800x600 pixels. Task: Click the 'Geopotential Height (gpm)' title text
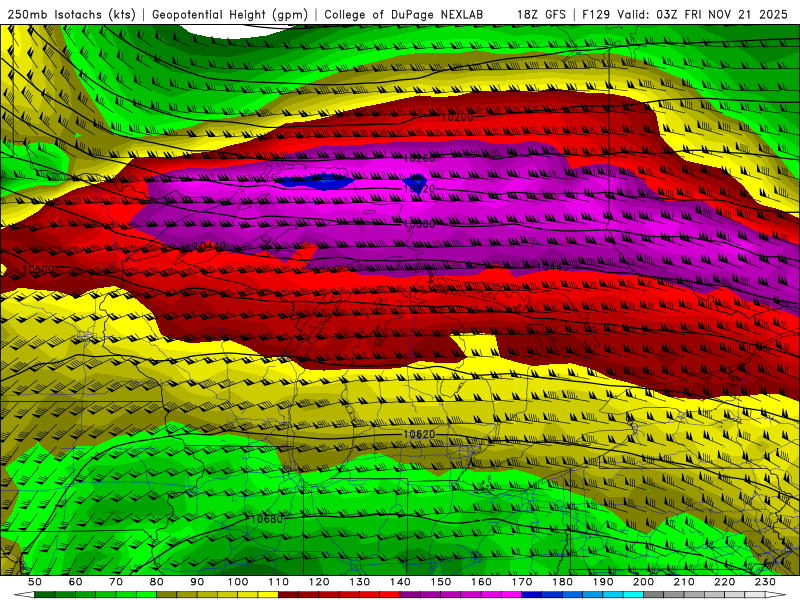point(230,15)
